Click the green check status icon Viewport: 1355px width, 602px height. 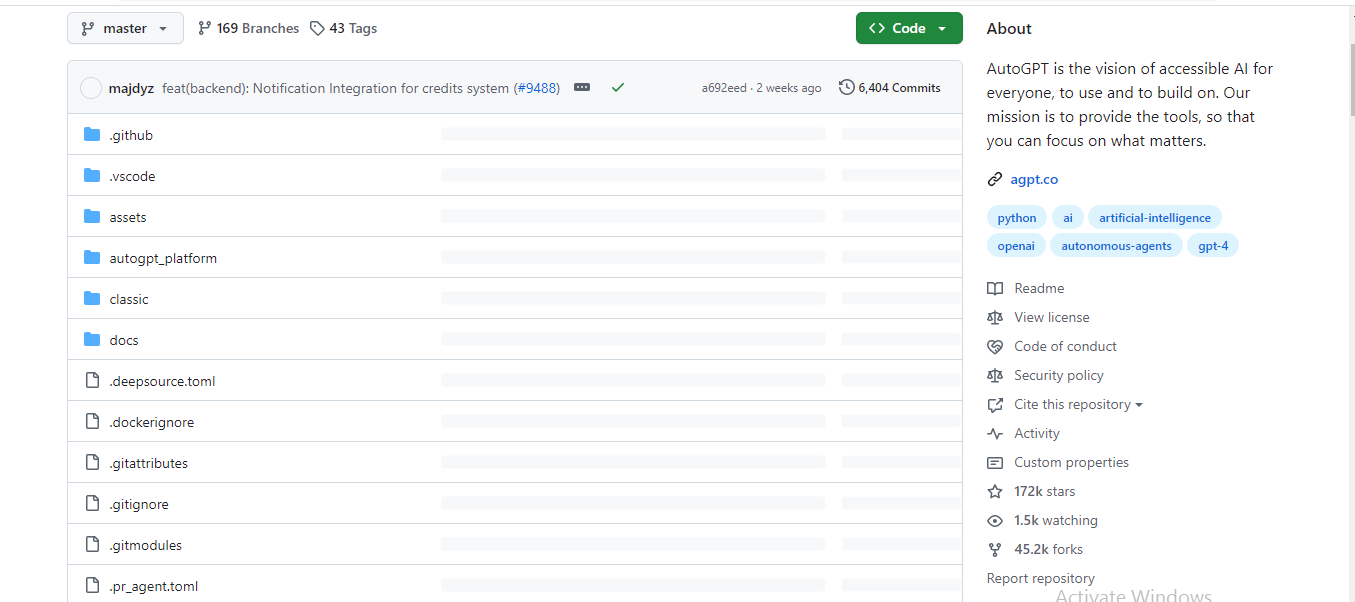(x=618, y=88)
